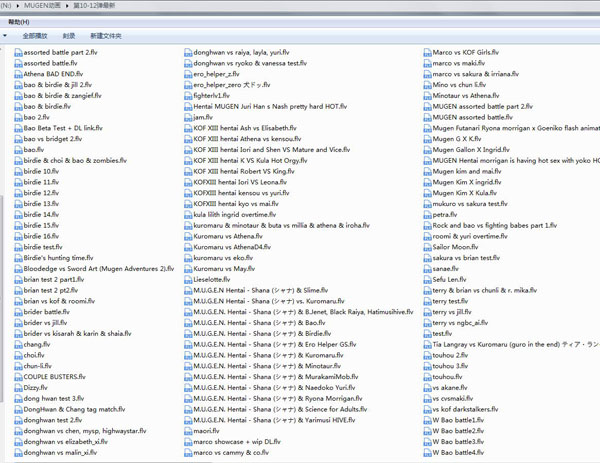
Task: Click the 全部播放 play all button
Action: (35, 36)
